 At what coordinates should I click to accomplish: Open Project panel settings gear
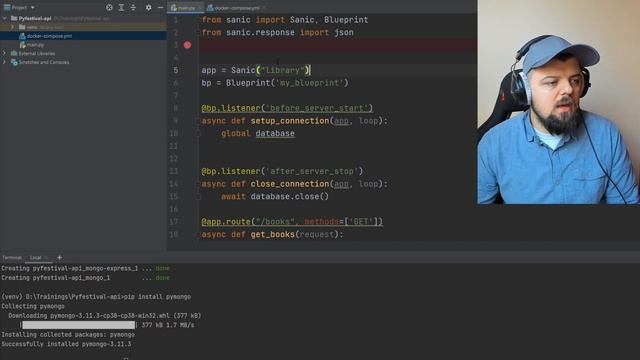pyautogui.click(x=149, y=7)
